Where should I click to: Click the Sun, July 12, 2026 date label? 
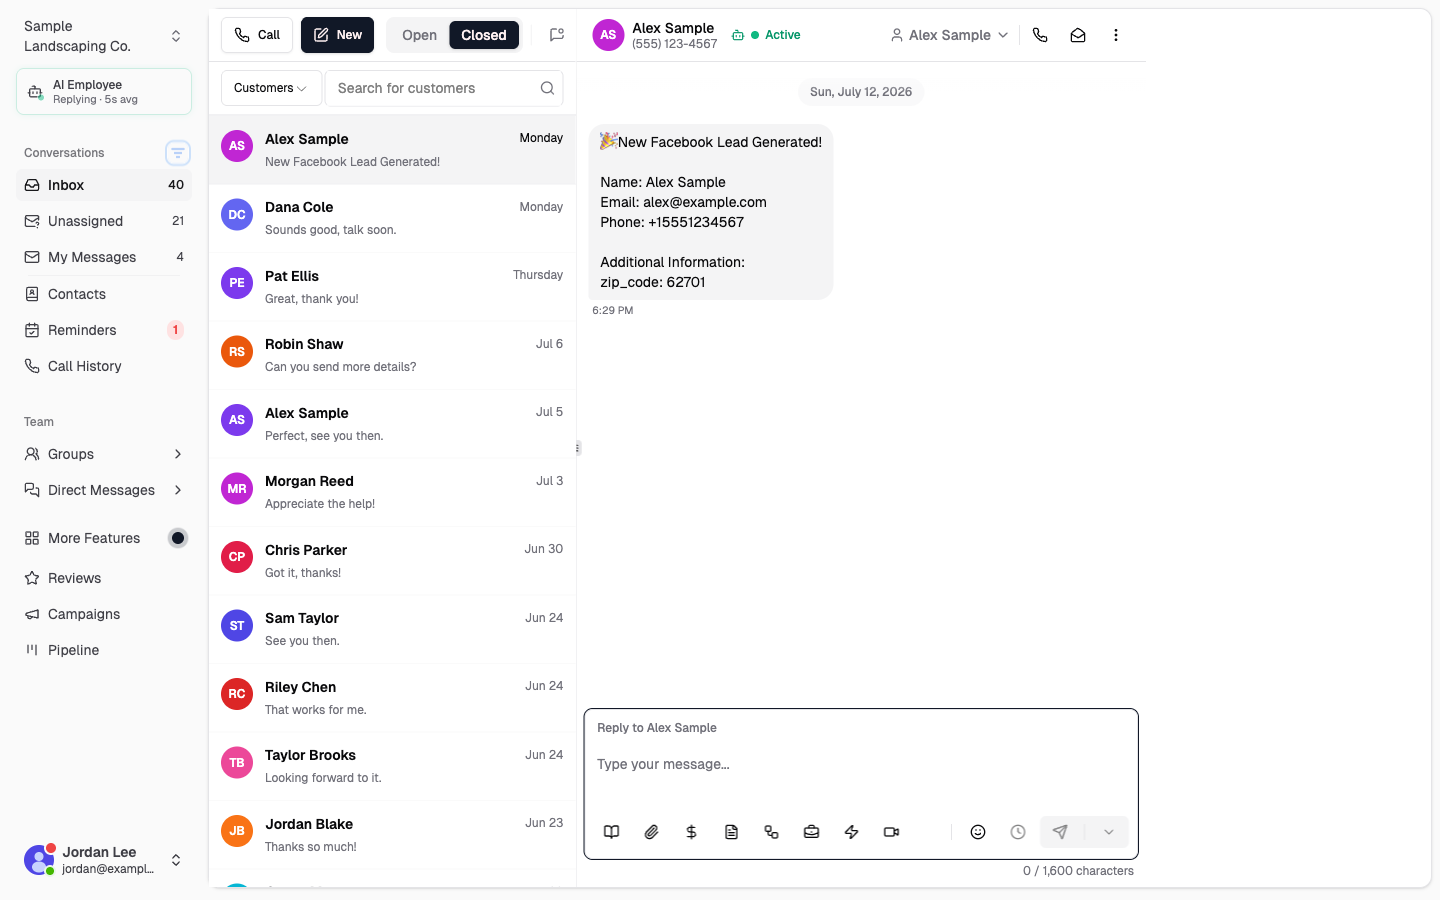[x=861, y=92]
